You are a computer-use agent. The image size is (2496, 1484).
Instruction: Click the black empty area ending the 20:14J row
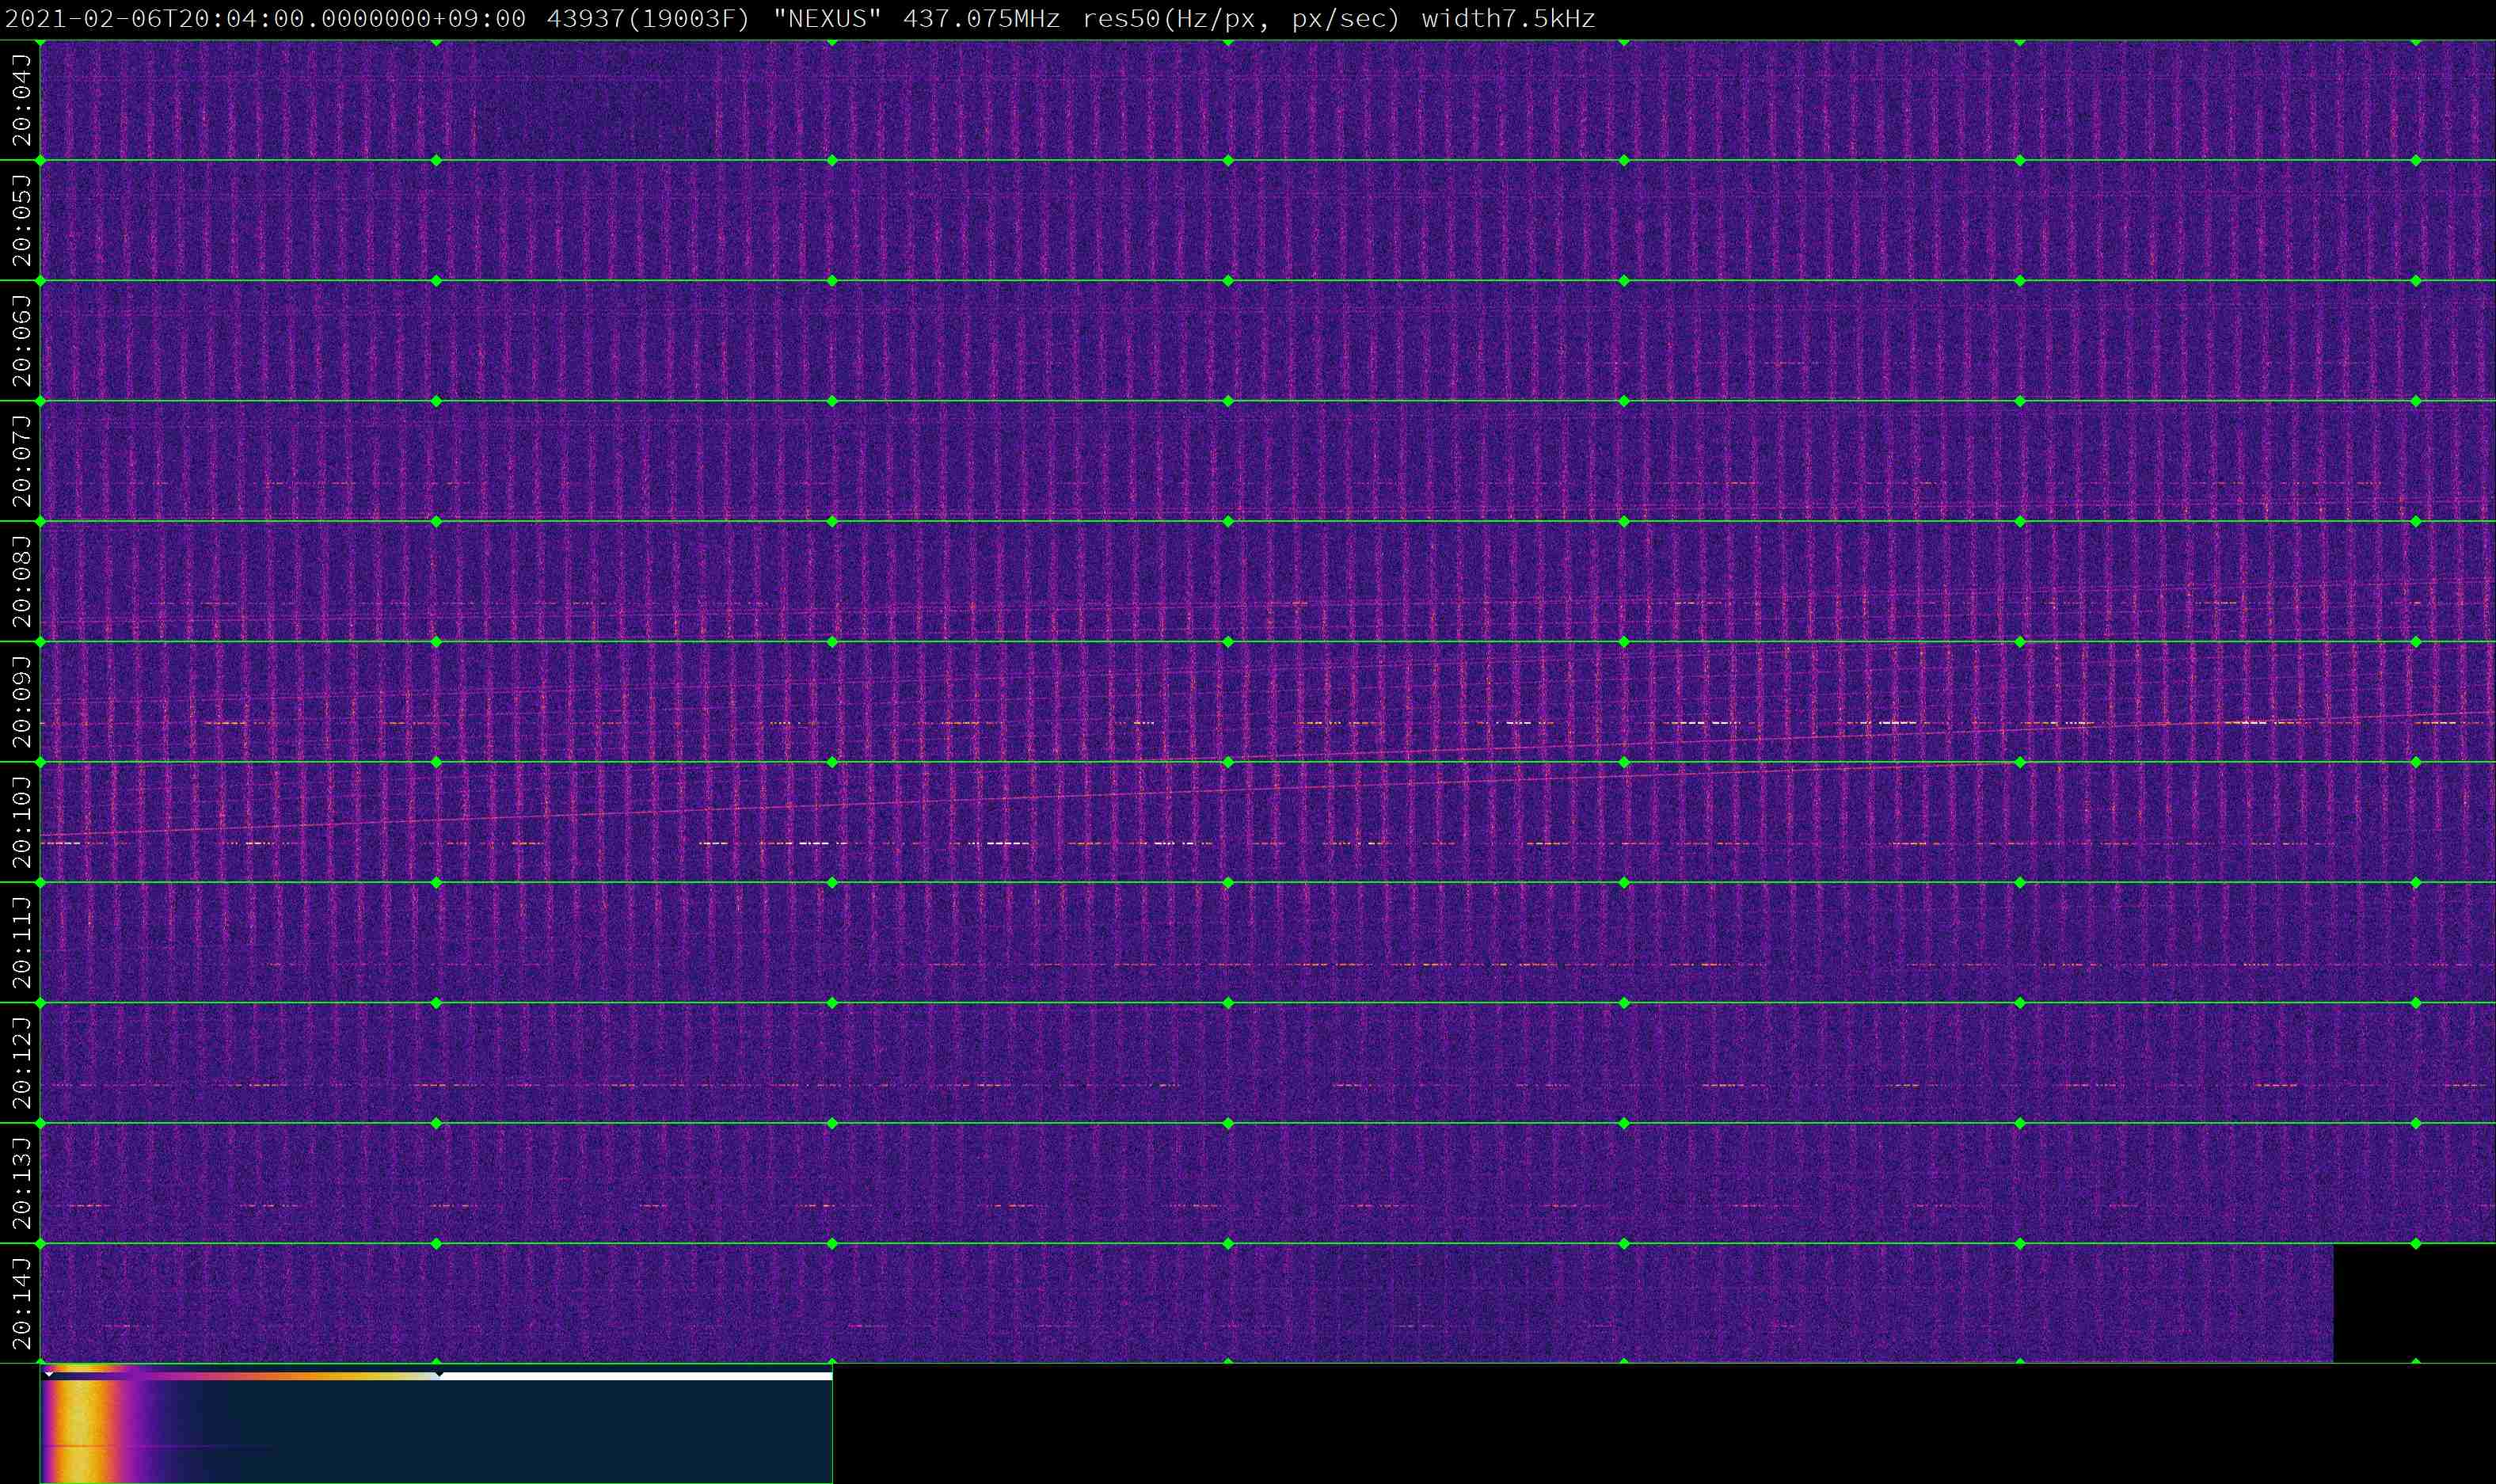[2414, 1302]
